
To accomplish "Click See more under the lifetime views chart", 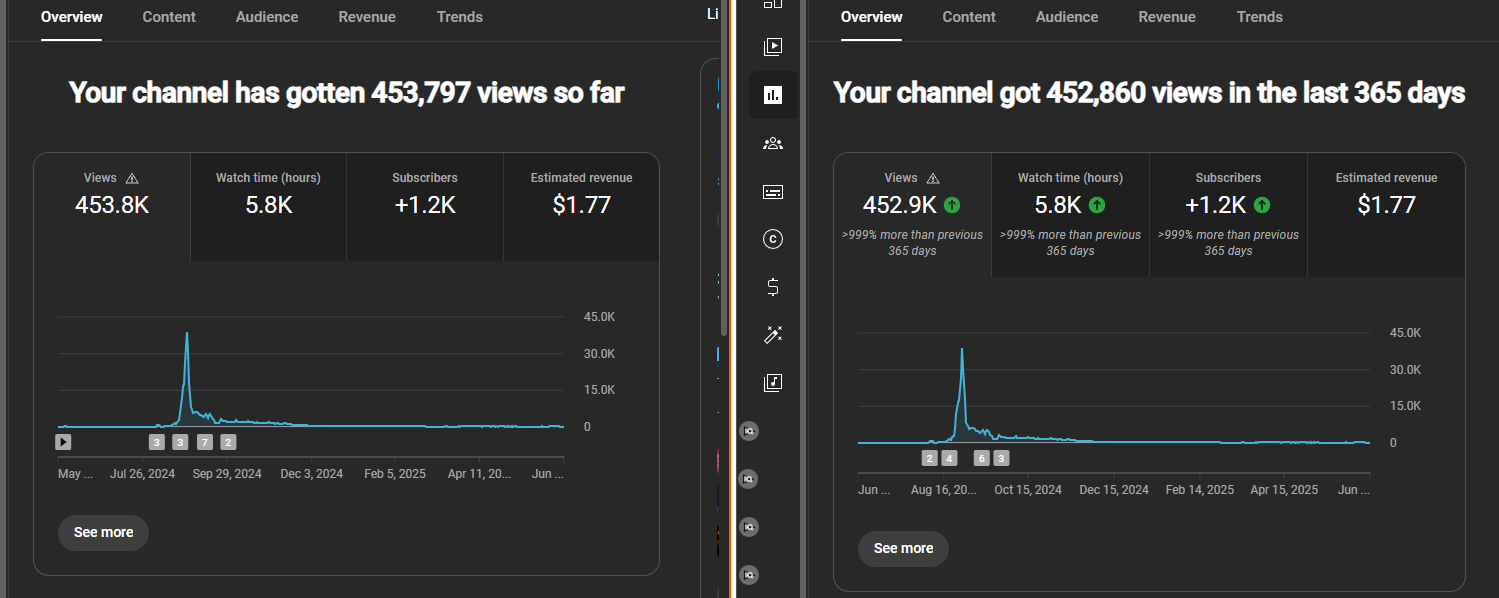I will coord(103,532).
